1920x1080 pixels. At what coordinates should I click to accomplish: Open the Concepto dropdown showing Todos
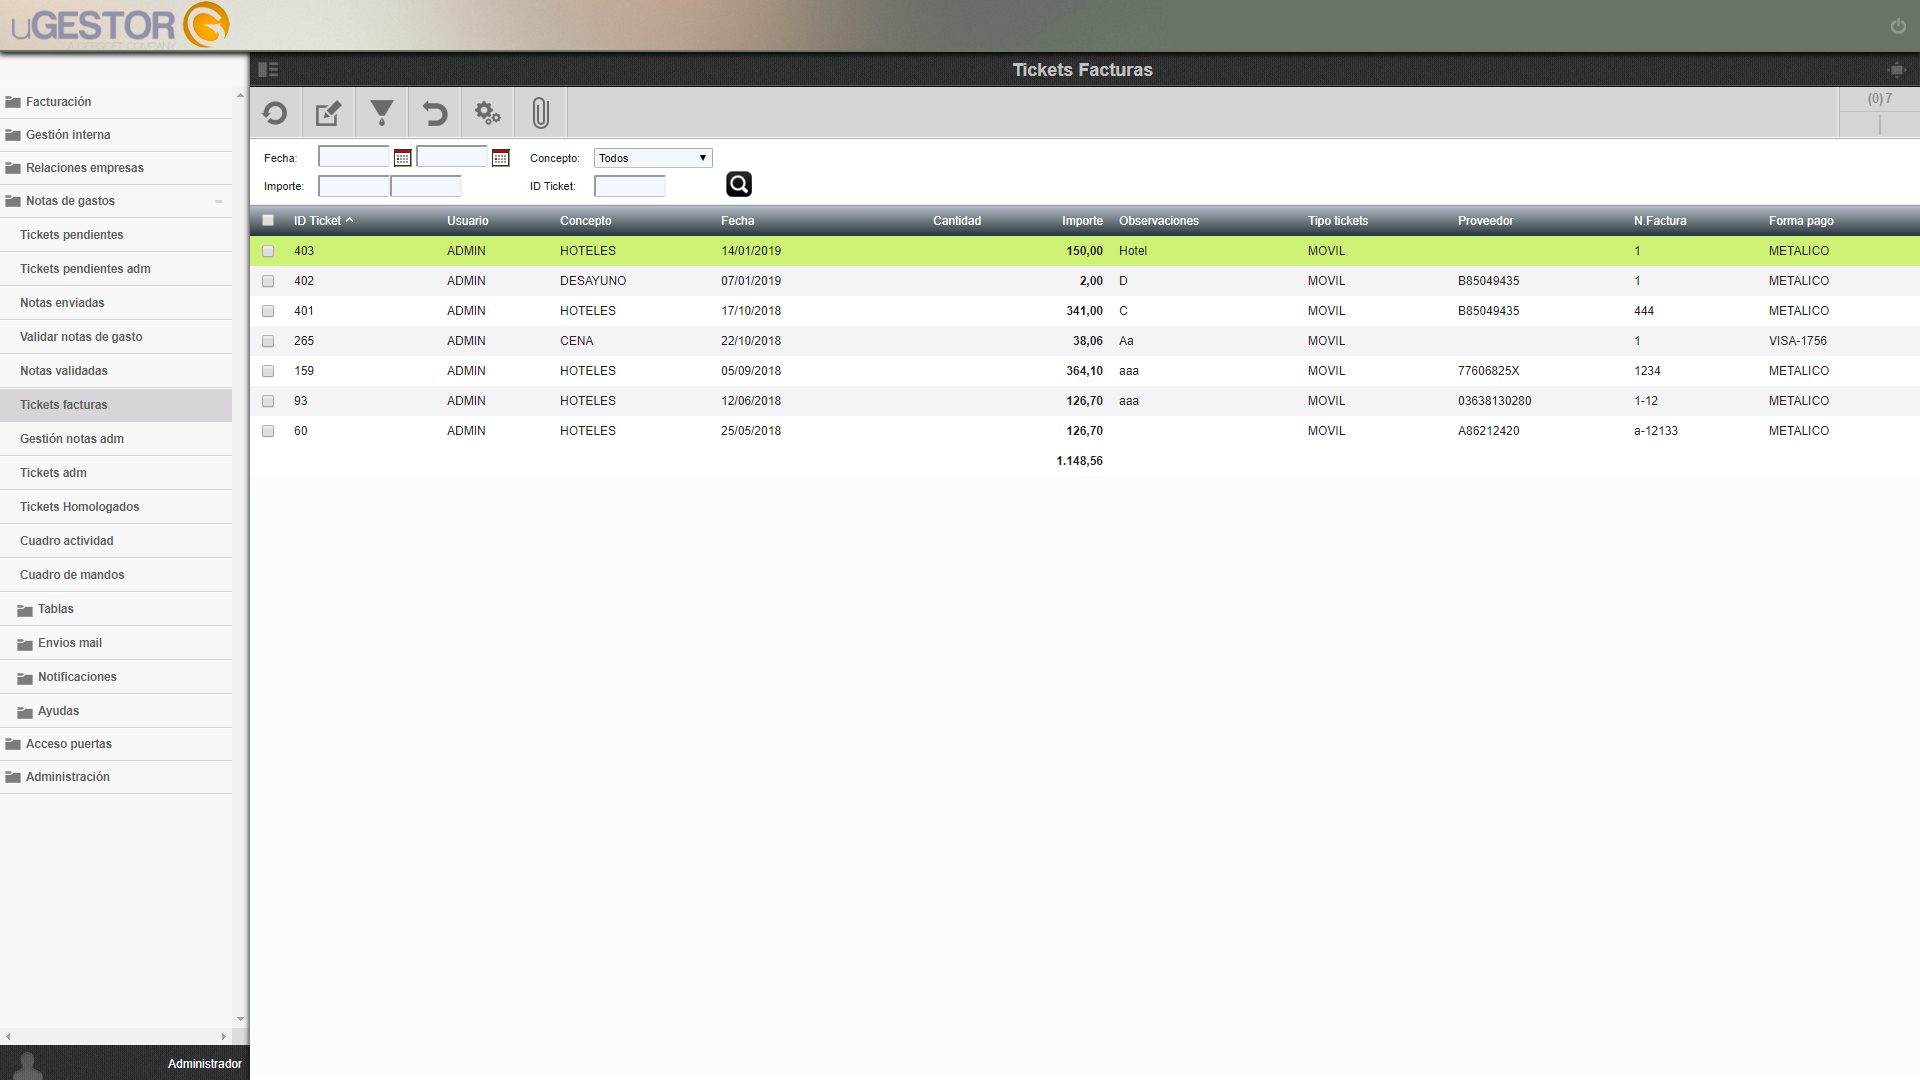click(x=653, y=158)
